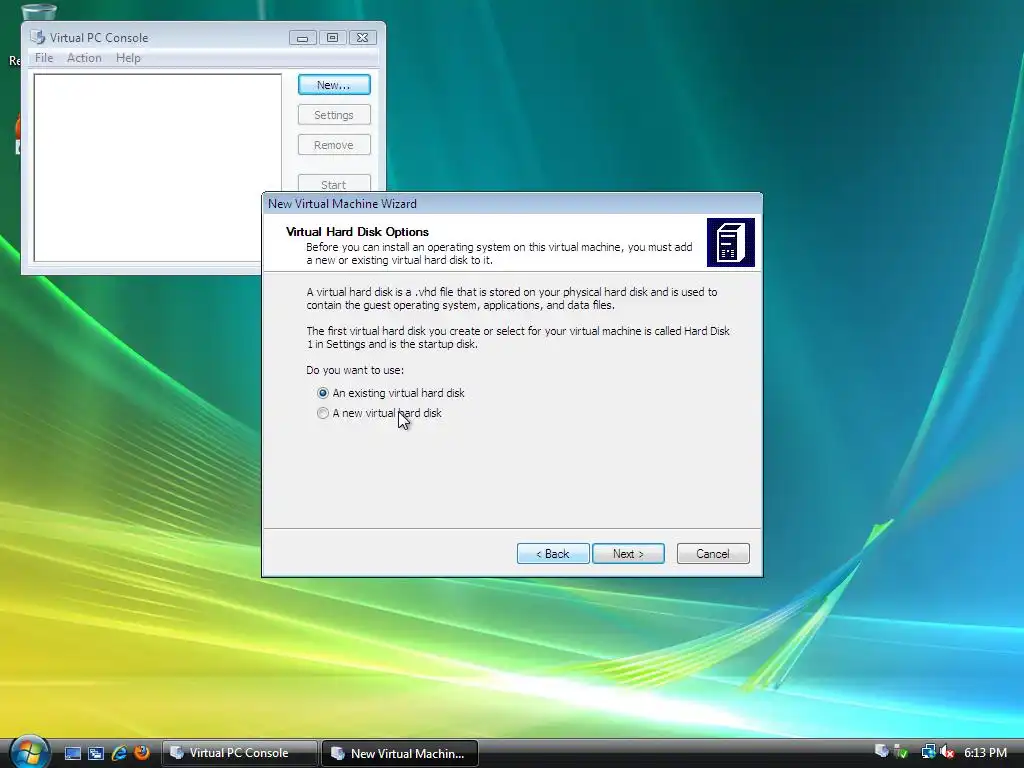The height and width of the screenshot is (768, 1024).
Task: Maximize the Virtual PC Console window
Action: coord(332,38)
